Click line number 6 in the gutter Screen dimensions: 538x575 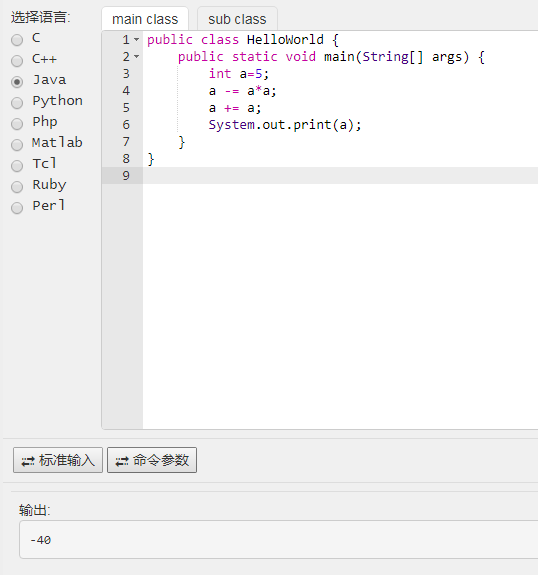pos(126,125)
